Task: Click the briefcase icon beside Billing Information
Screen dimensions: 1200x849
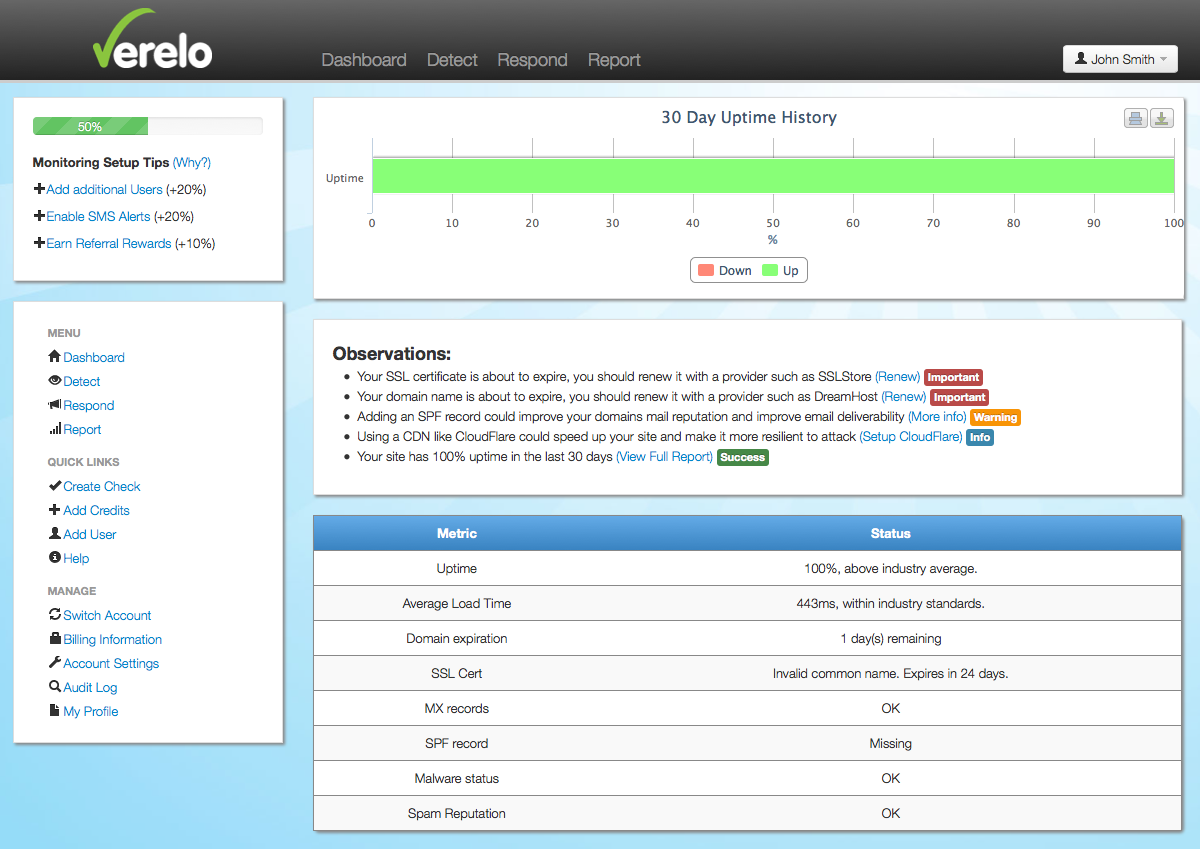Action: [x=55, y=639]
